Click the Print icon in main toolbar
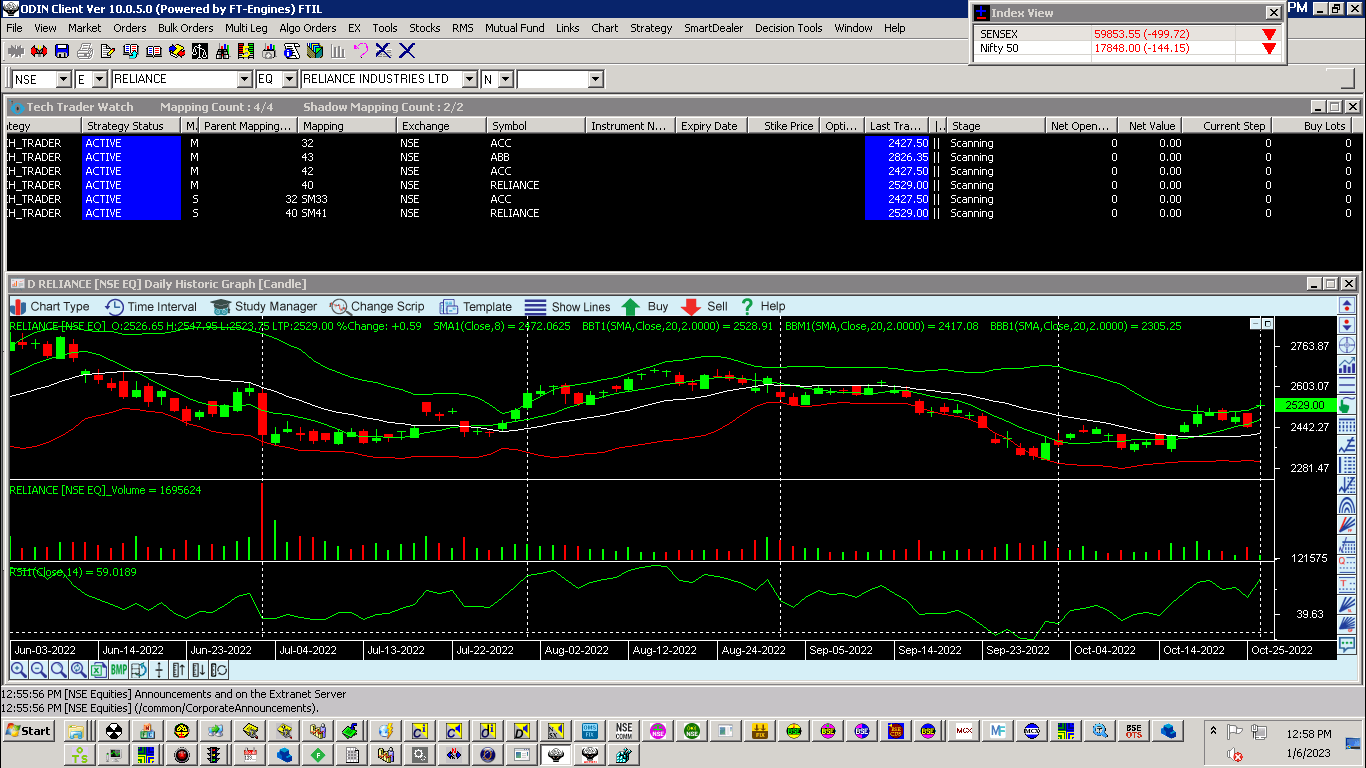 85,51
